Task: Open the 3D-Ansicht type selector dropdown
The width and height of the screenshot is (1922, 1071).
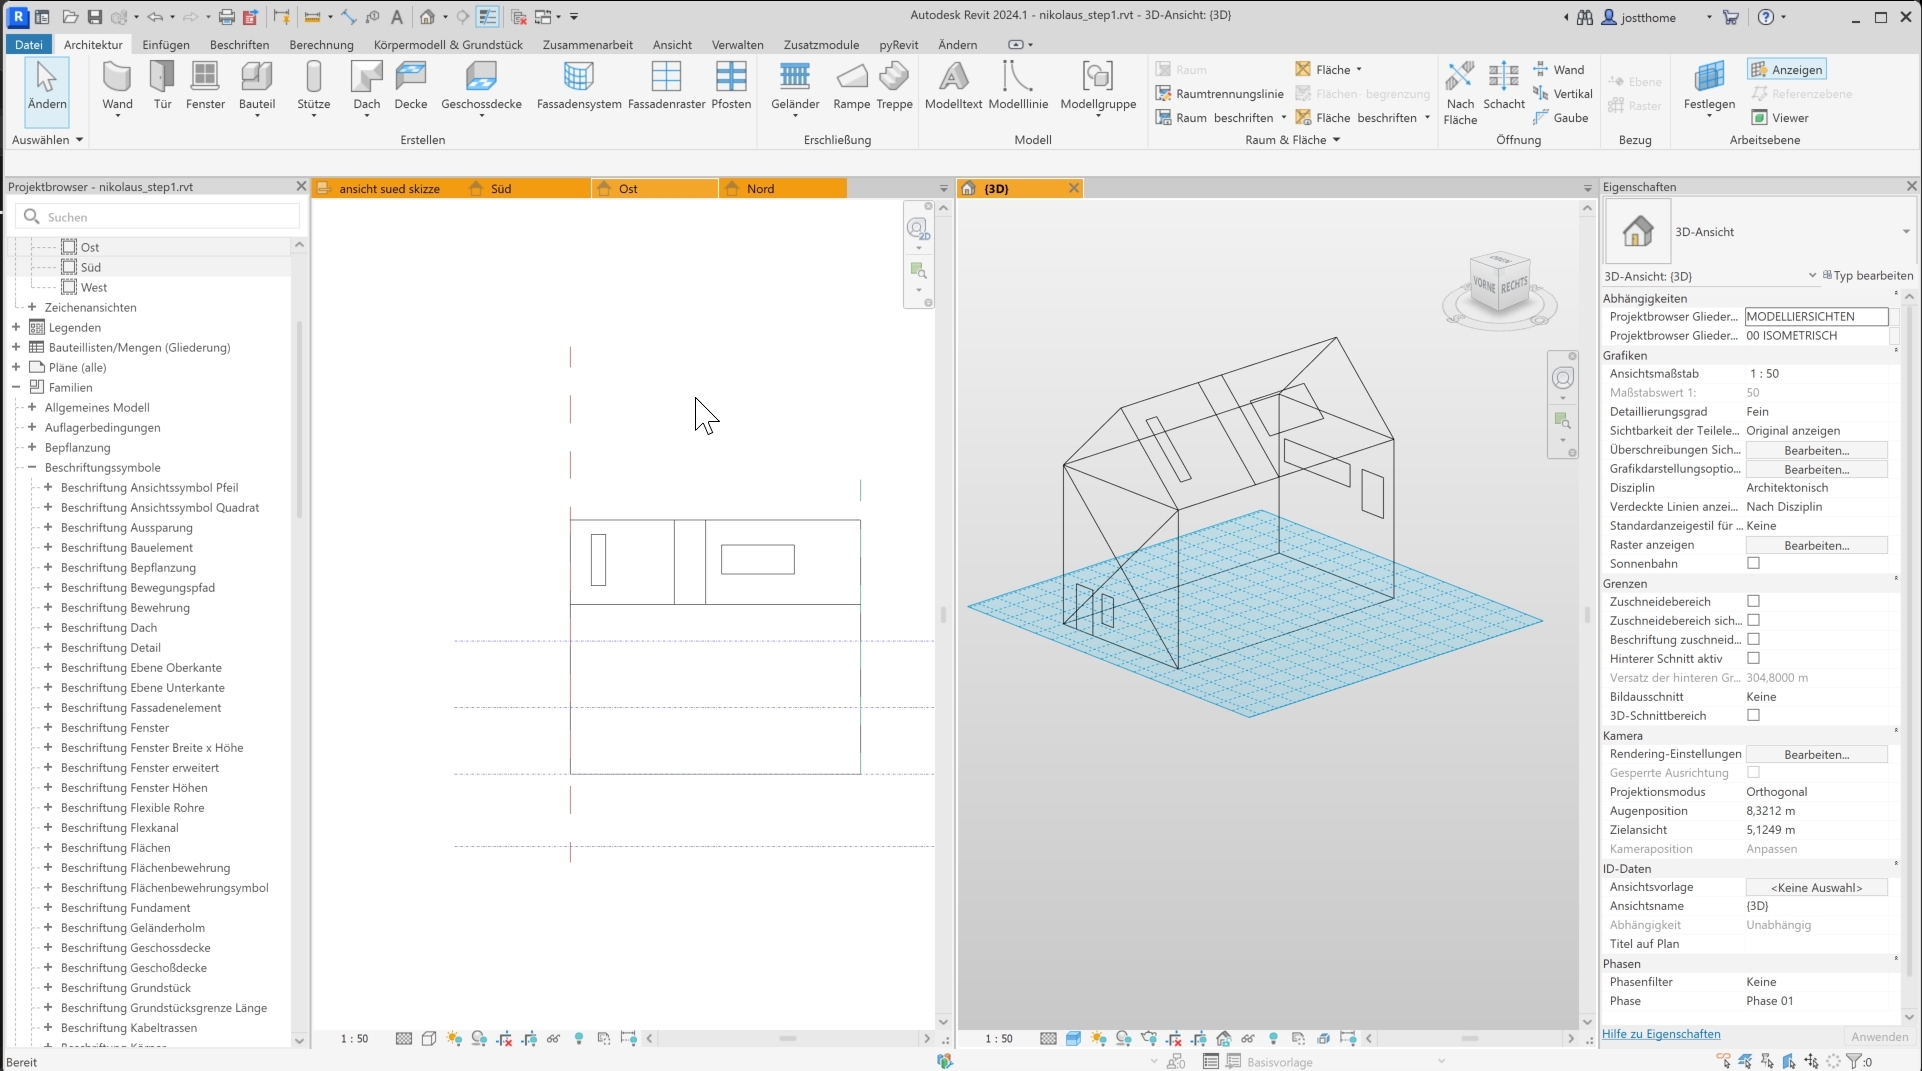Action: click(x=1905, y=232)
